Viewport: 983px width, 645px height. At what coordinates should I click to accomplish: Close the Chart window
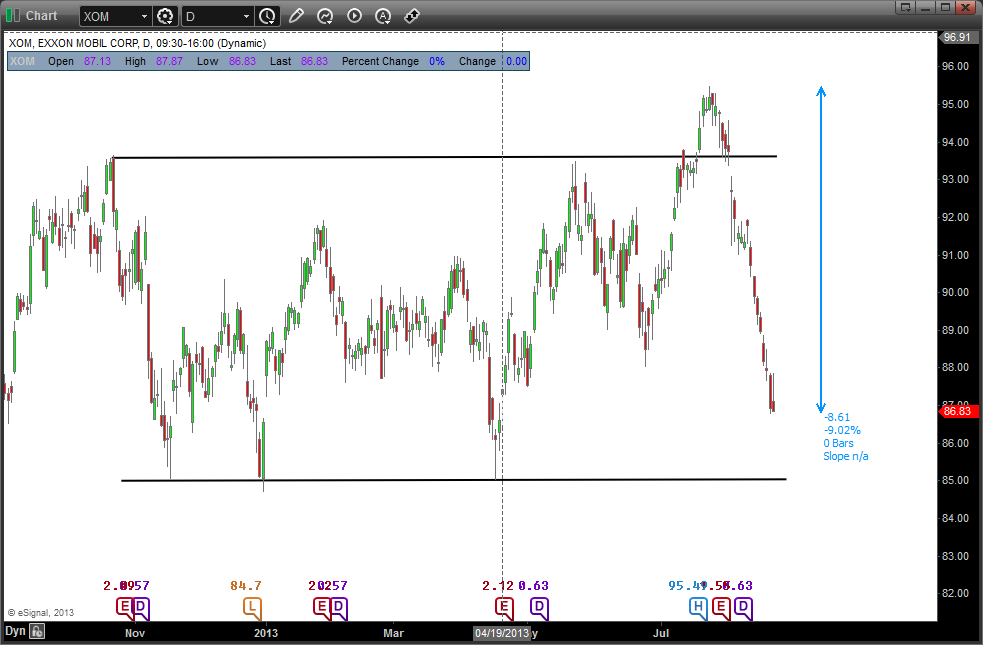[966, 8]
